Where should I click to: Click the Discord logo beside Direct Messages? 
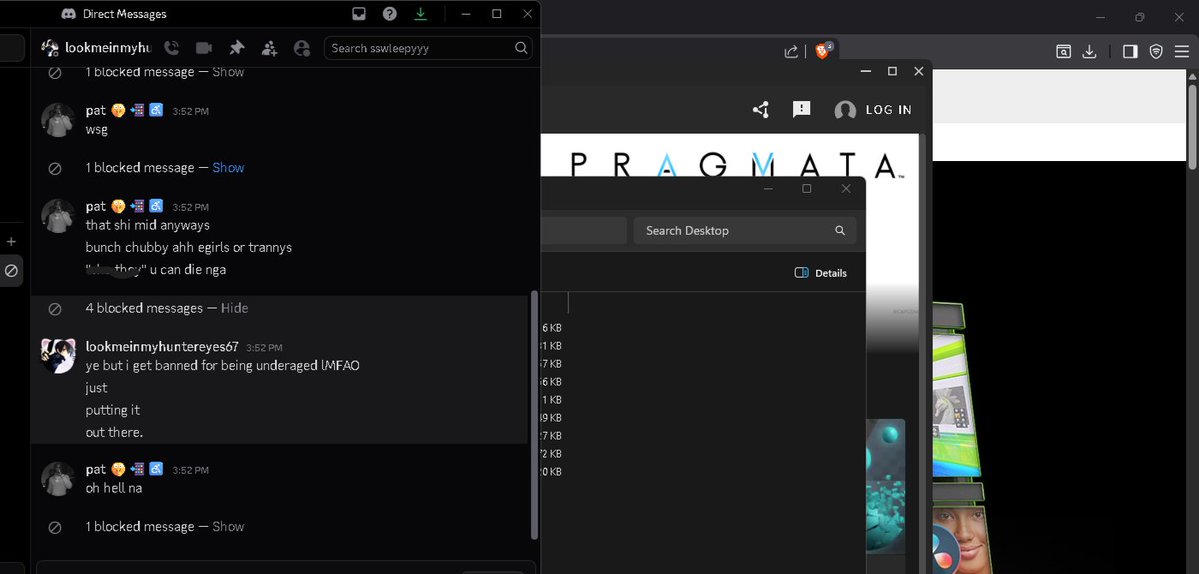[x=69, y=14]
